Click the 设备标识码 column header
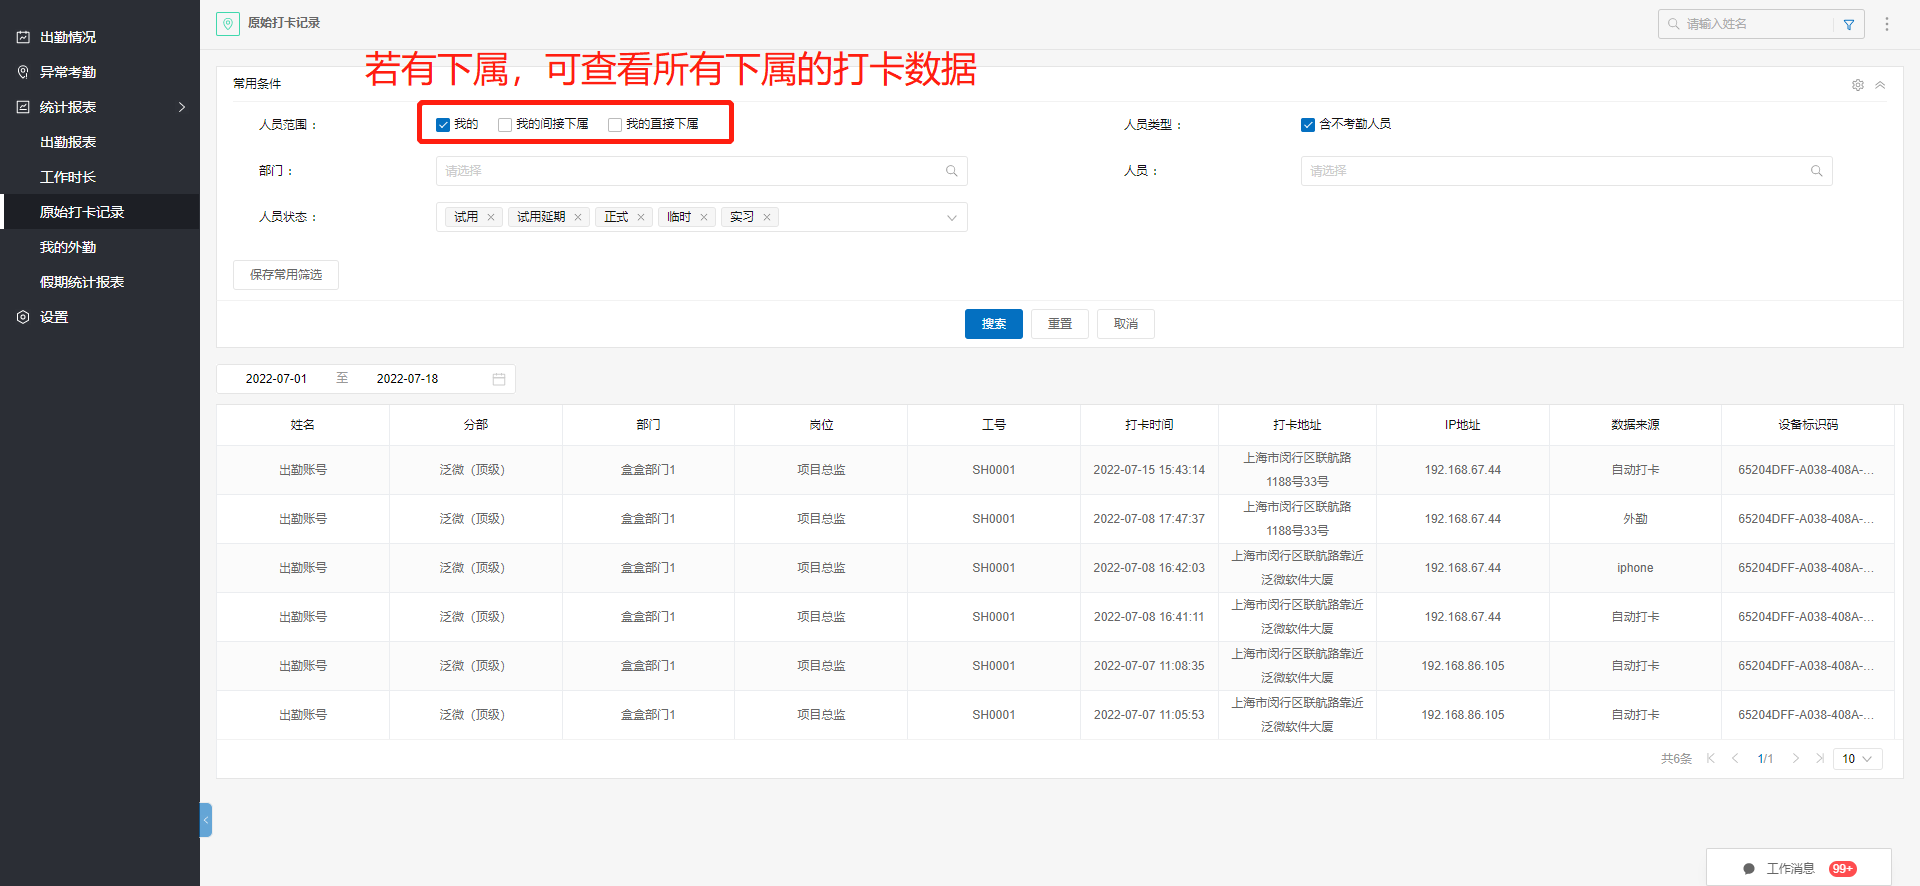This screenshot has height=886, width=1920. tap(1808, 425)
